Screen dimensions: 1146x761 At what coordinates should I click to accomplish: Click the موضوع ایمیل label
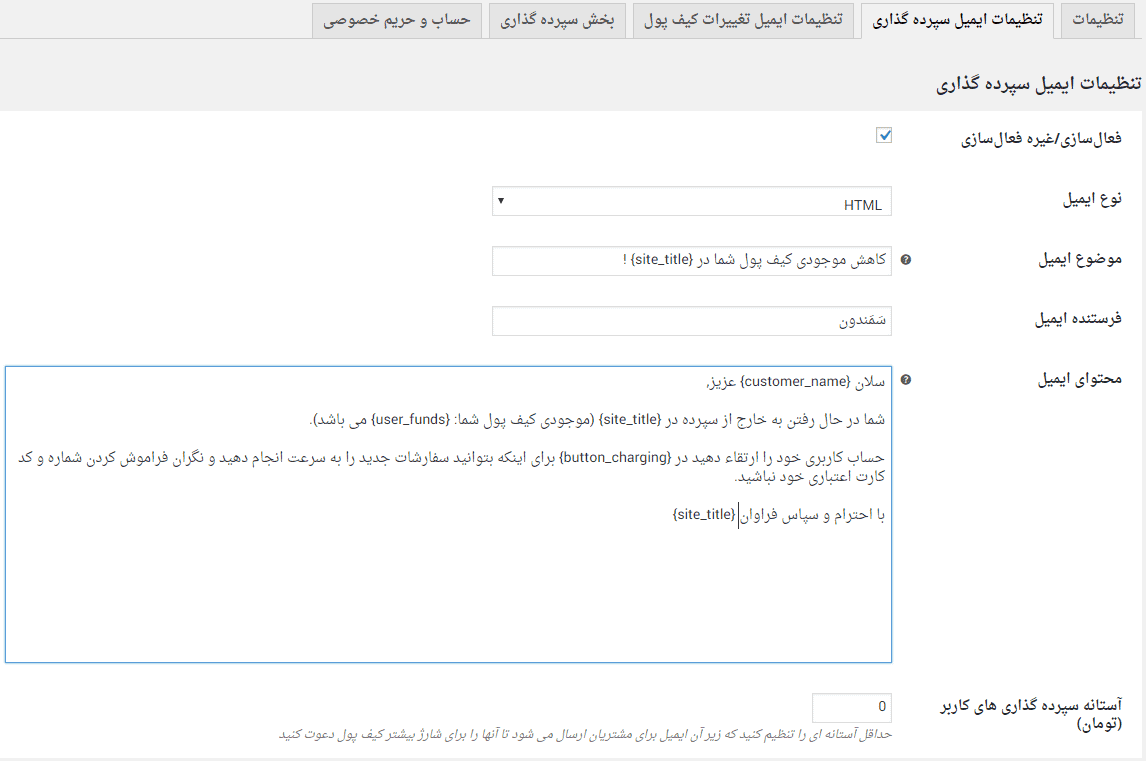point(1079,259)
